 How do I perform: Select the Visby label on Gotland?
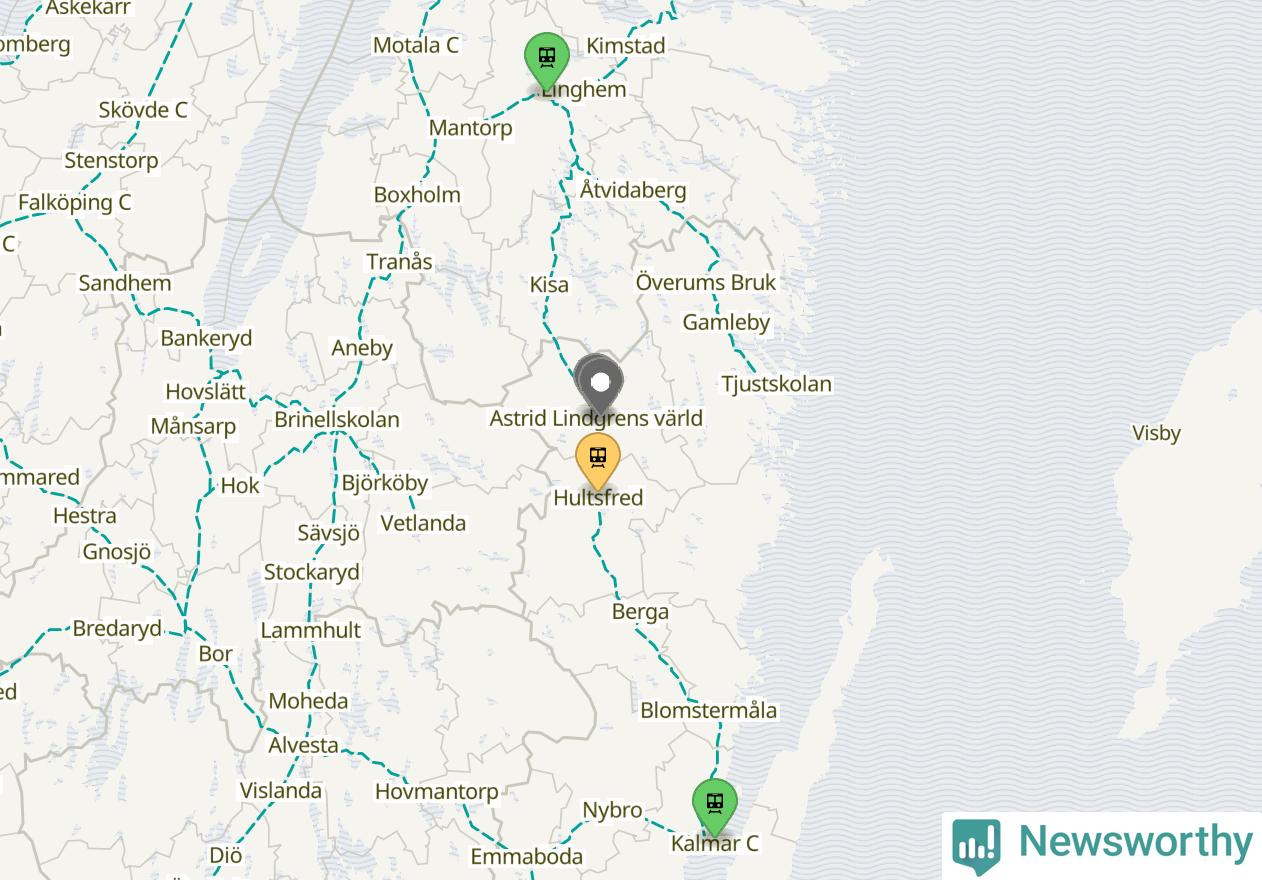point(1156,433)
